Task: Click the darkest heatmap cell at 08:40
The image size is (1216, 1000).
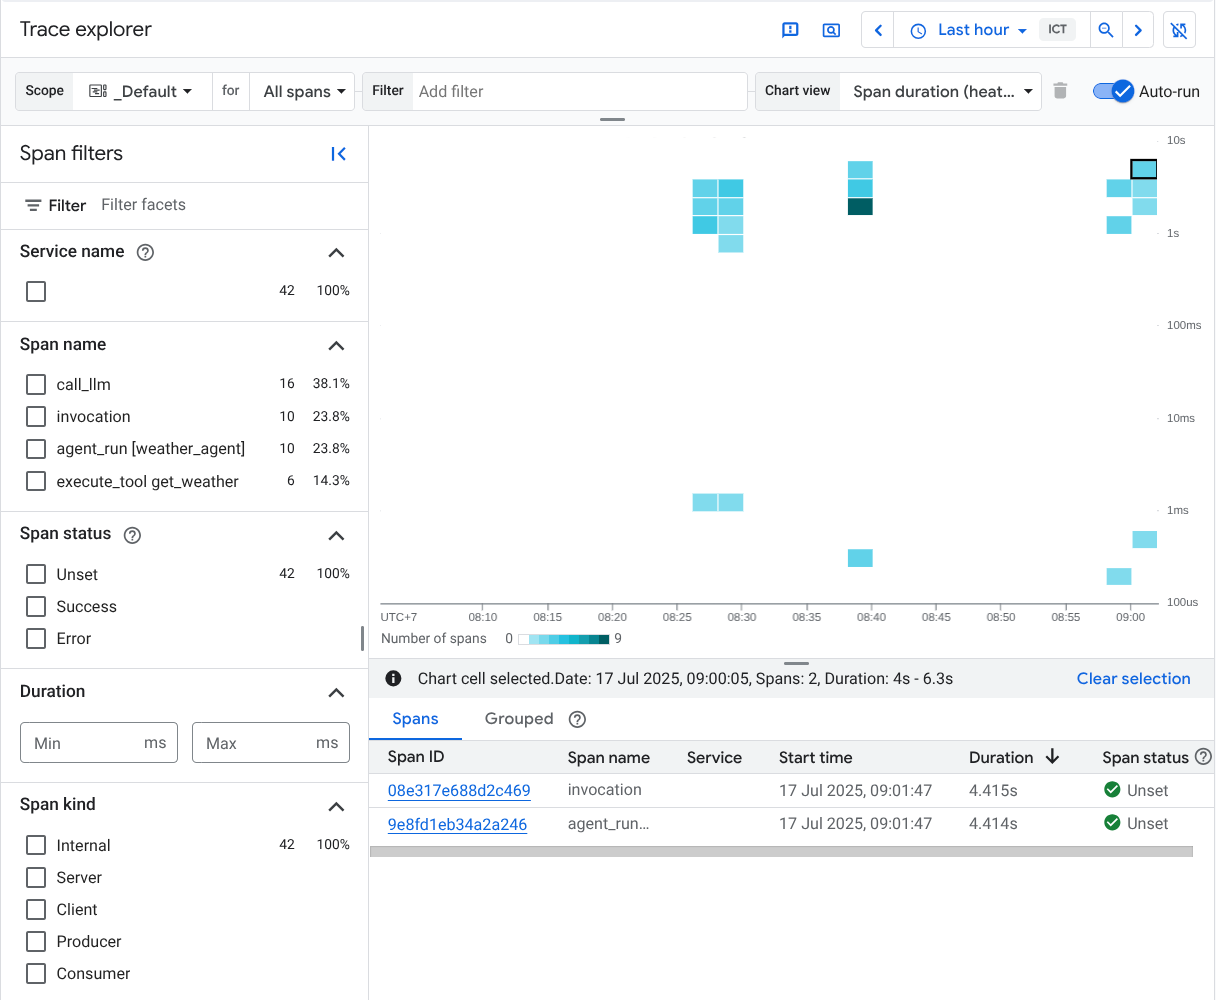Action: [860, 207]
